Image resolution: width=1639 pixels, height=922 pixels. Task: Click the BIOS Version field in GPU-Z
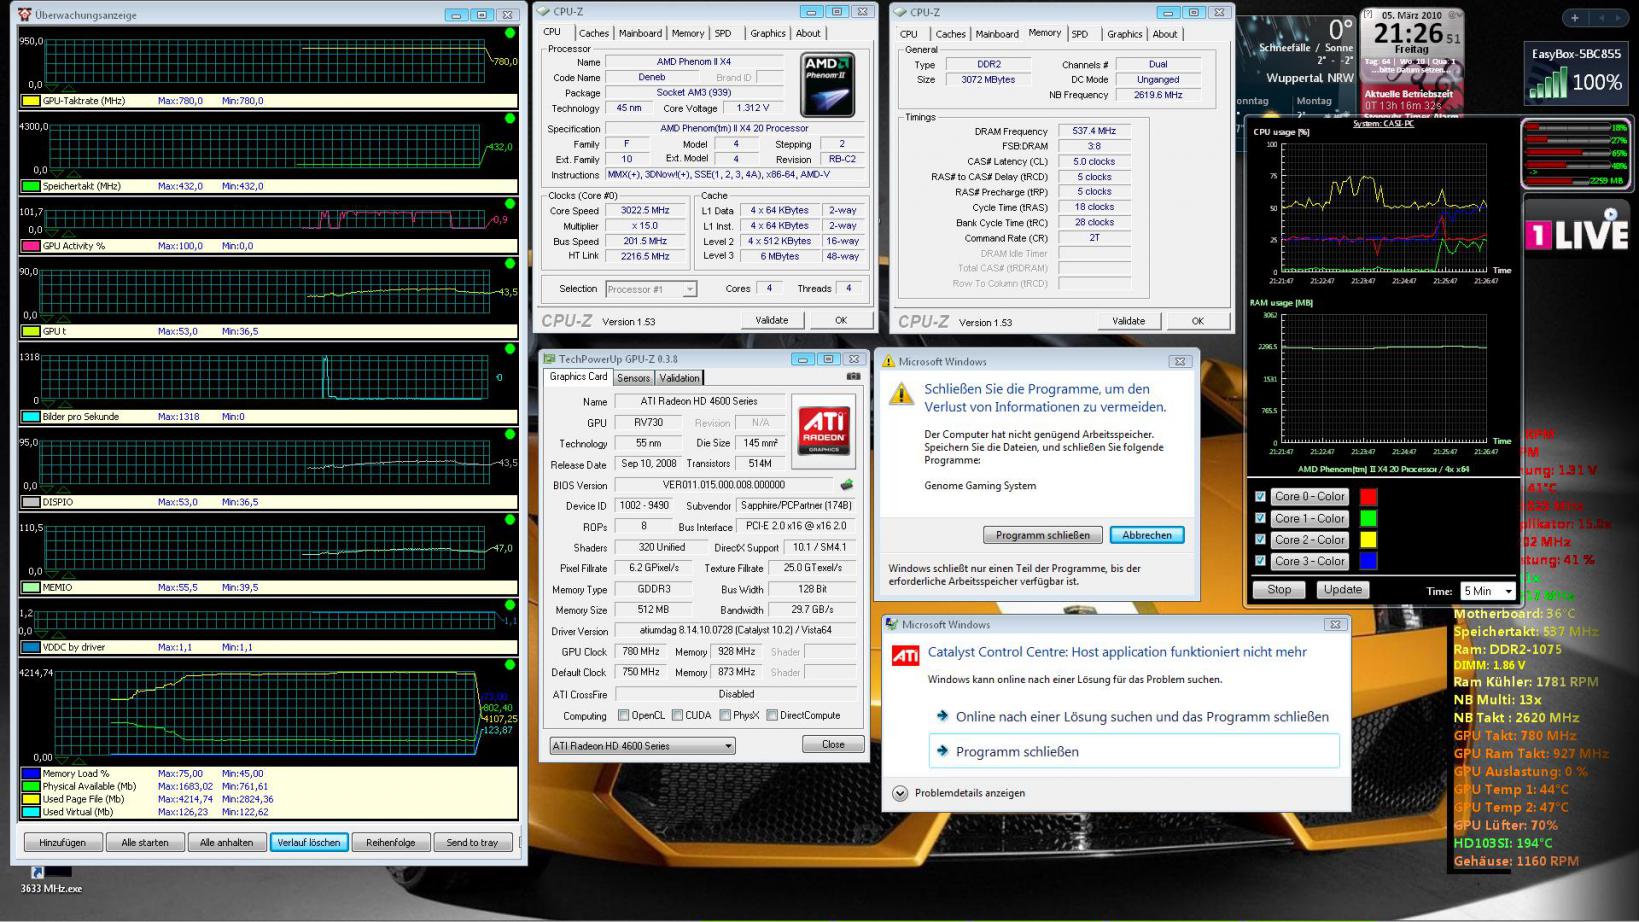click(725, 485)
